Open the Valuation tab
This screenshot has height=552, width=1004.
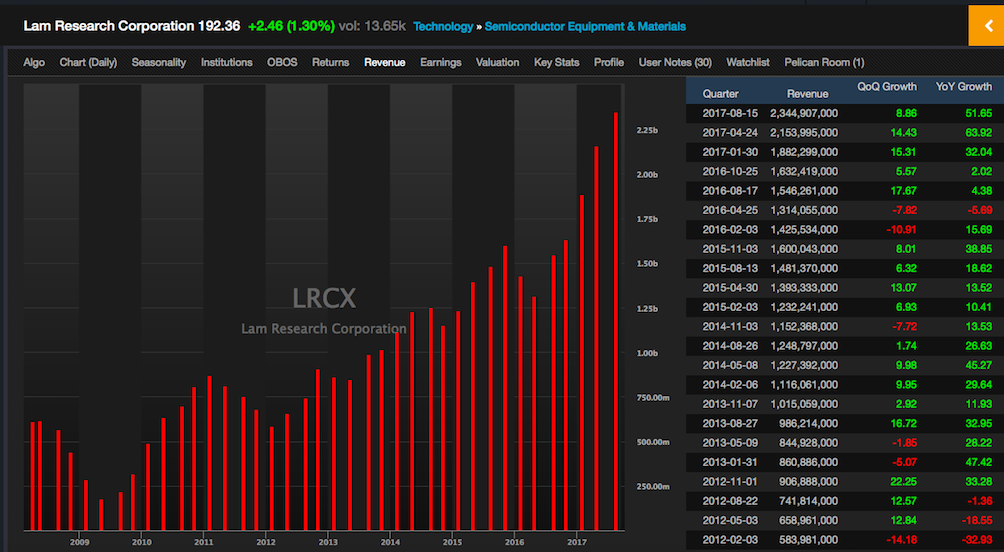click(498, 62)
